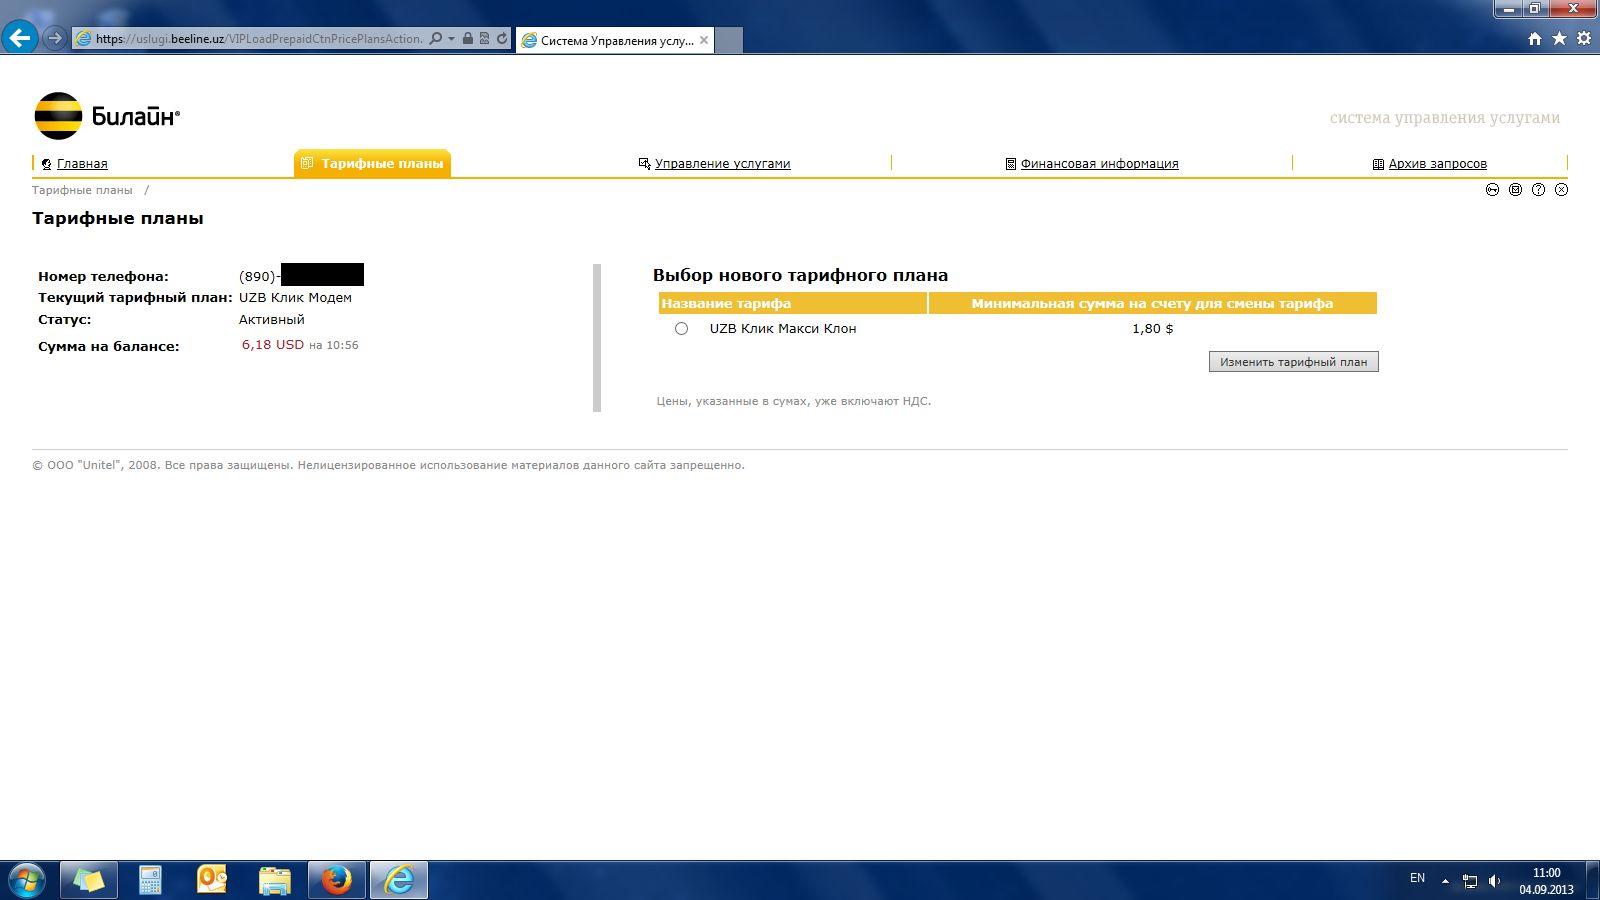Select the UZB Клик Макси Клон radio button
Screen dimensions: 1600x900
coord(681,329)
